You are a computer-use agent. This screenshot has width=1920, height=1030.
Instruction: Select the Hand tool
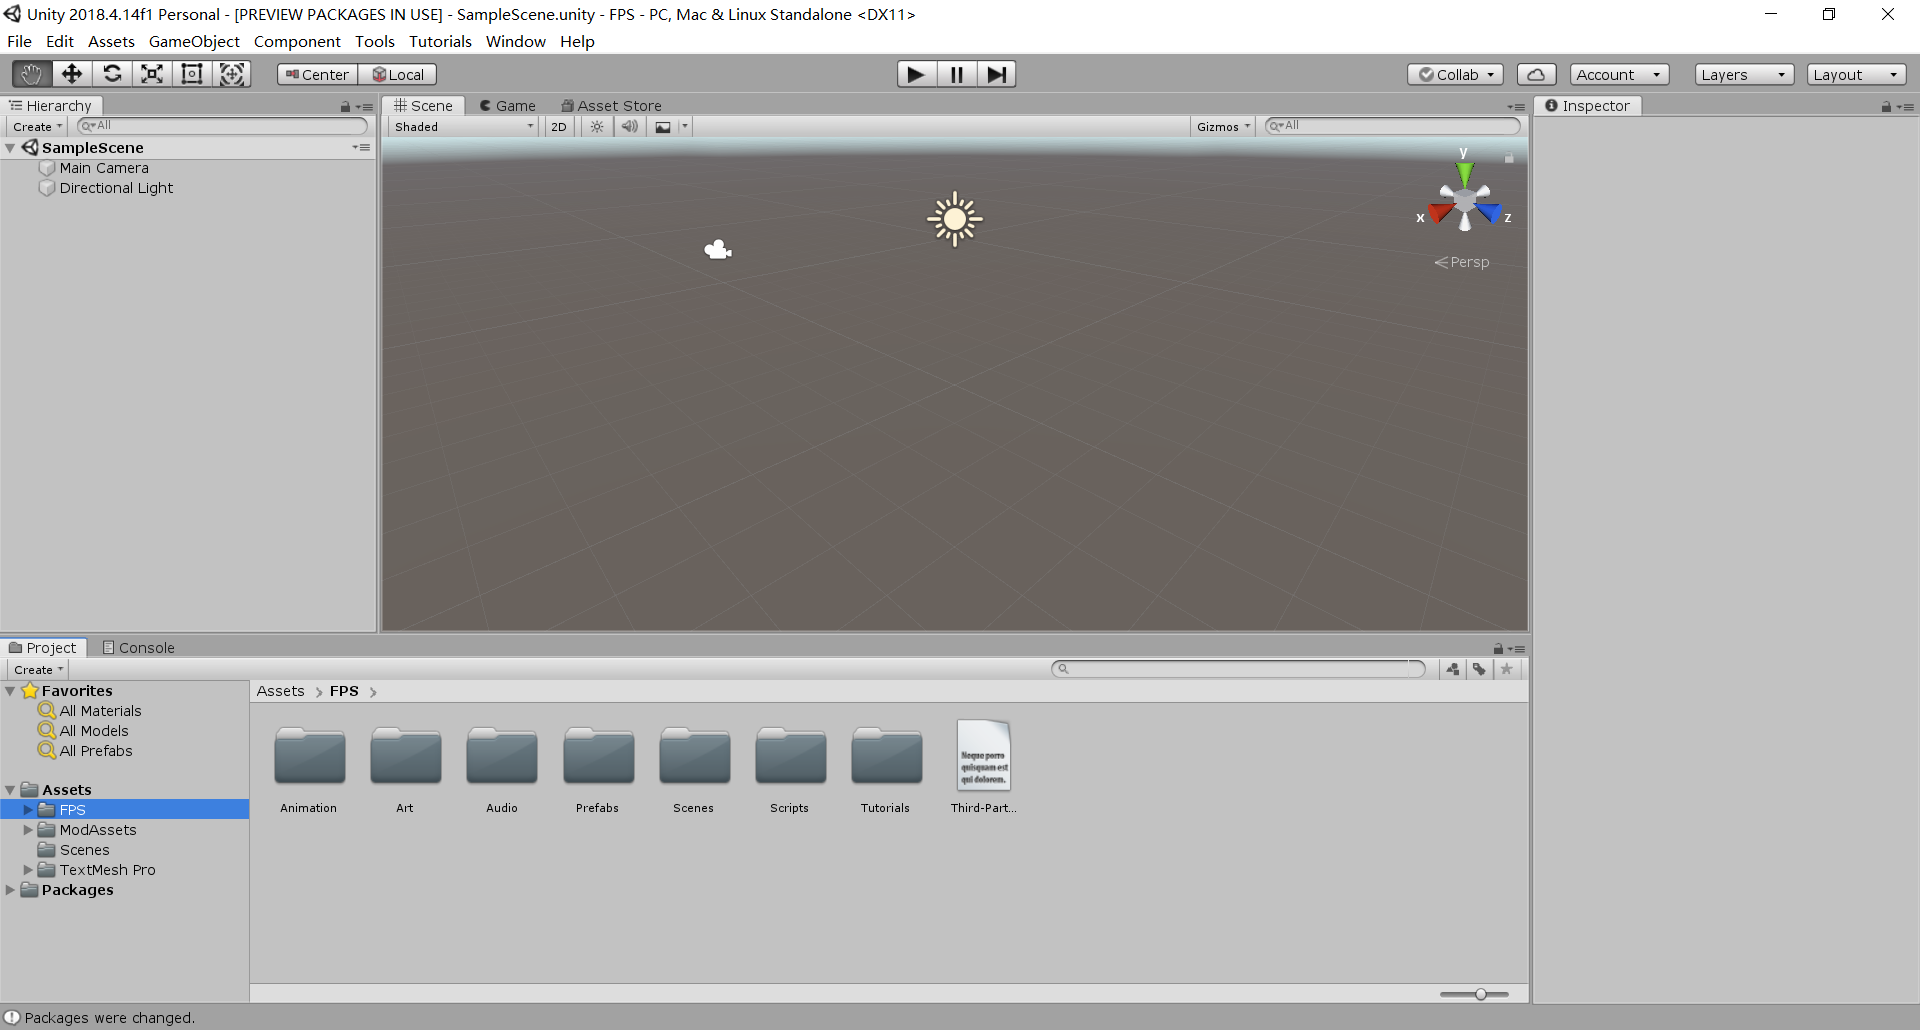click(30, 73)
